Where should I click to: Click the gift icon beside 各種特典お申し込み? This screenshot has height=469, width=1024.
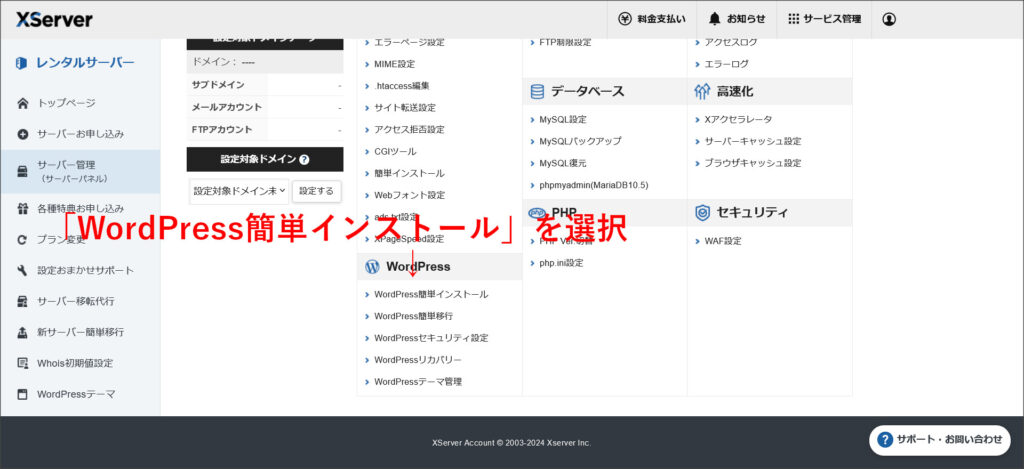click(23, 208)
